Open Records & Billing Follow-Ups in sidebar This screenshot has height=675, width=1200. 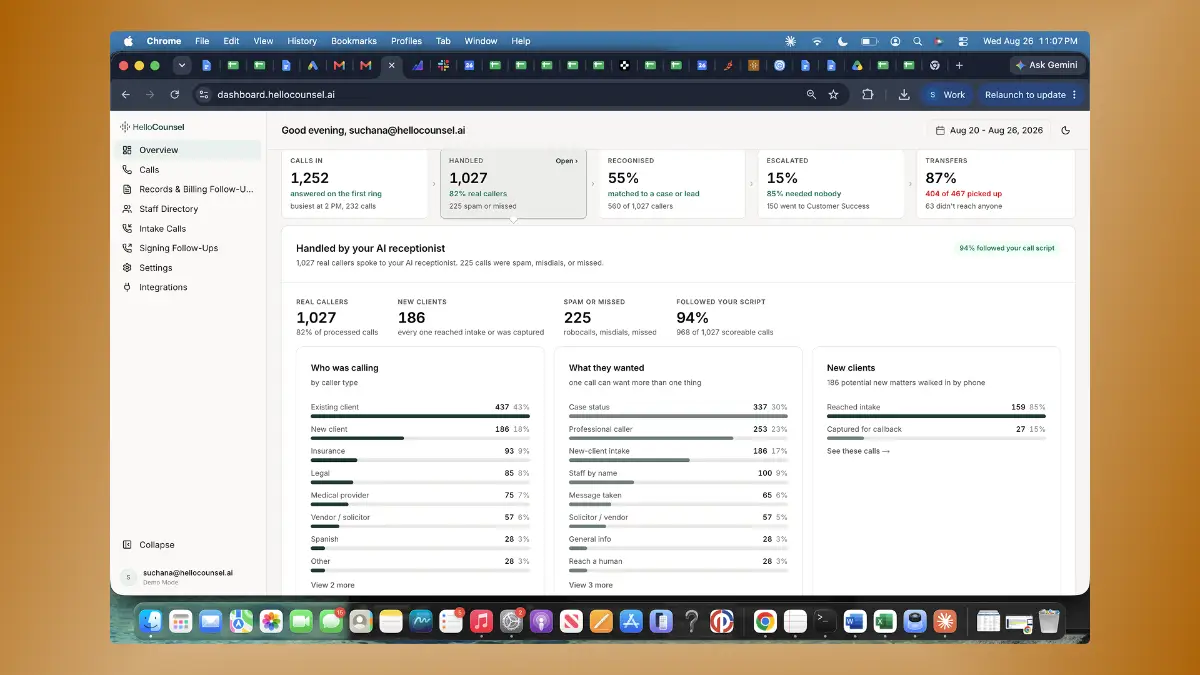[x=188, y=189]
